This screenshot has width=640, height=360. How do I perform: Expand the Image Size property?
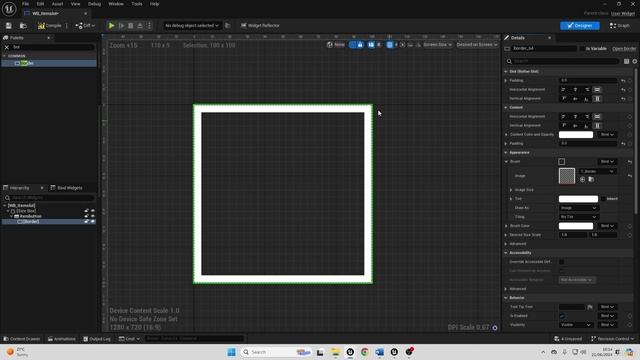511,190
